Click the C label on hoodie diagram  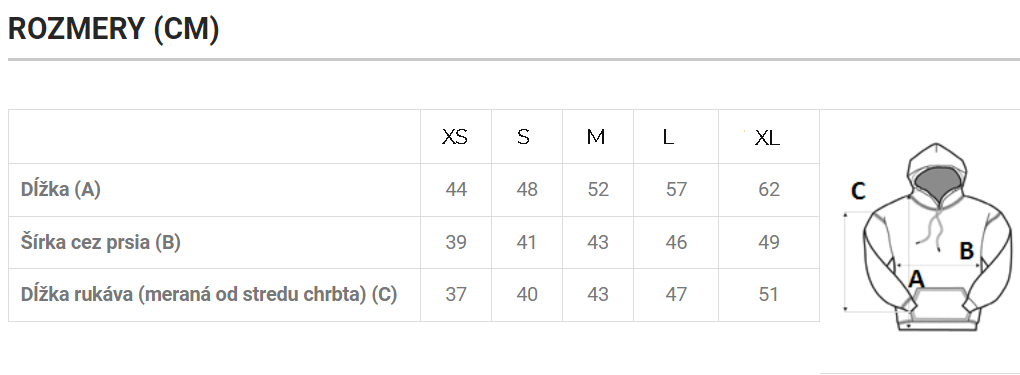coord(859,191)
